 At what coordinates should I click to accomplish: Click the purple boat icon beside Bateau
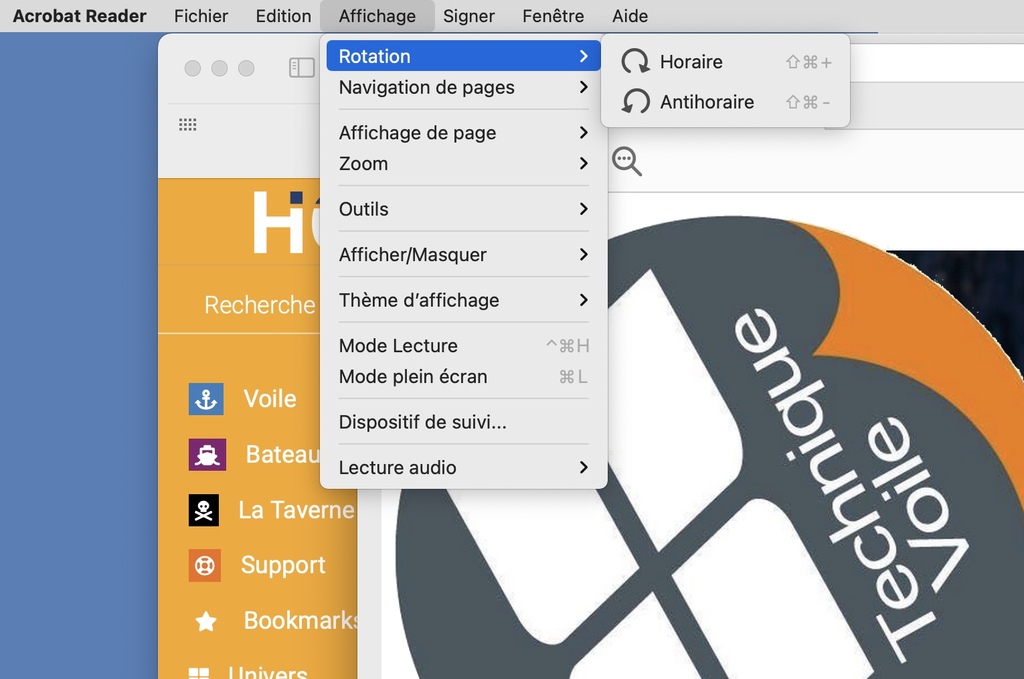click(207, 454)
